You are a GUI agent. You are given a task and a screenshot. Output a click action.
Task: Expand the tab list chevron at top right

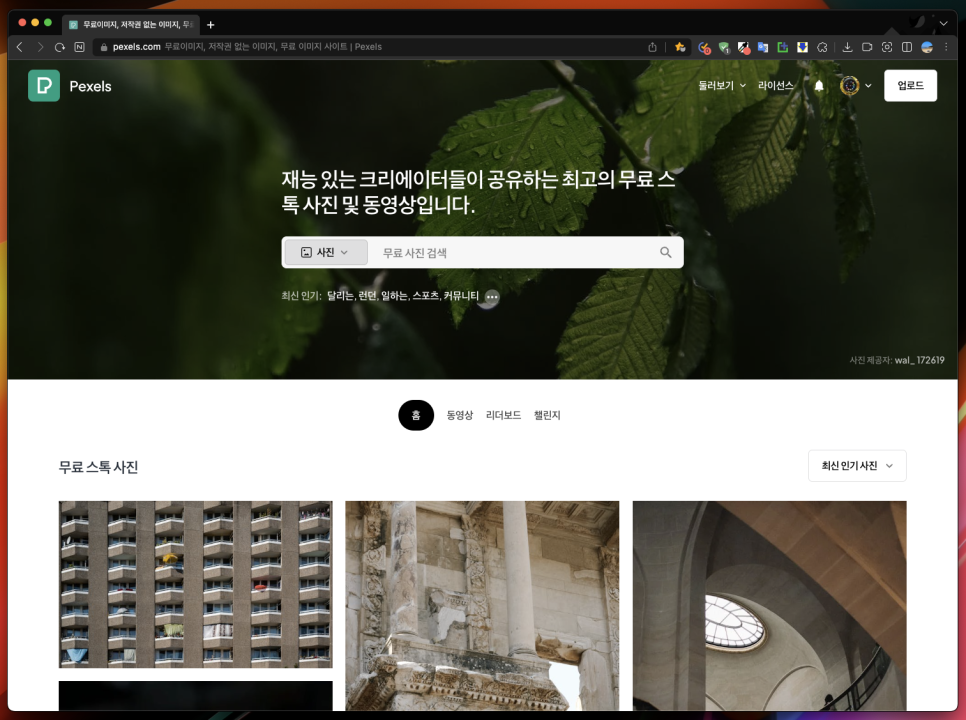pos(943,24)
